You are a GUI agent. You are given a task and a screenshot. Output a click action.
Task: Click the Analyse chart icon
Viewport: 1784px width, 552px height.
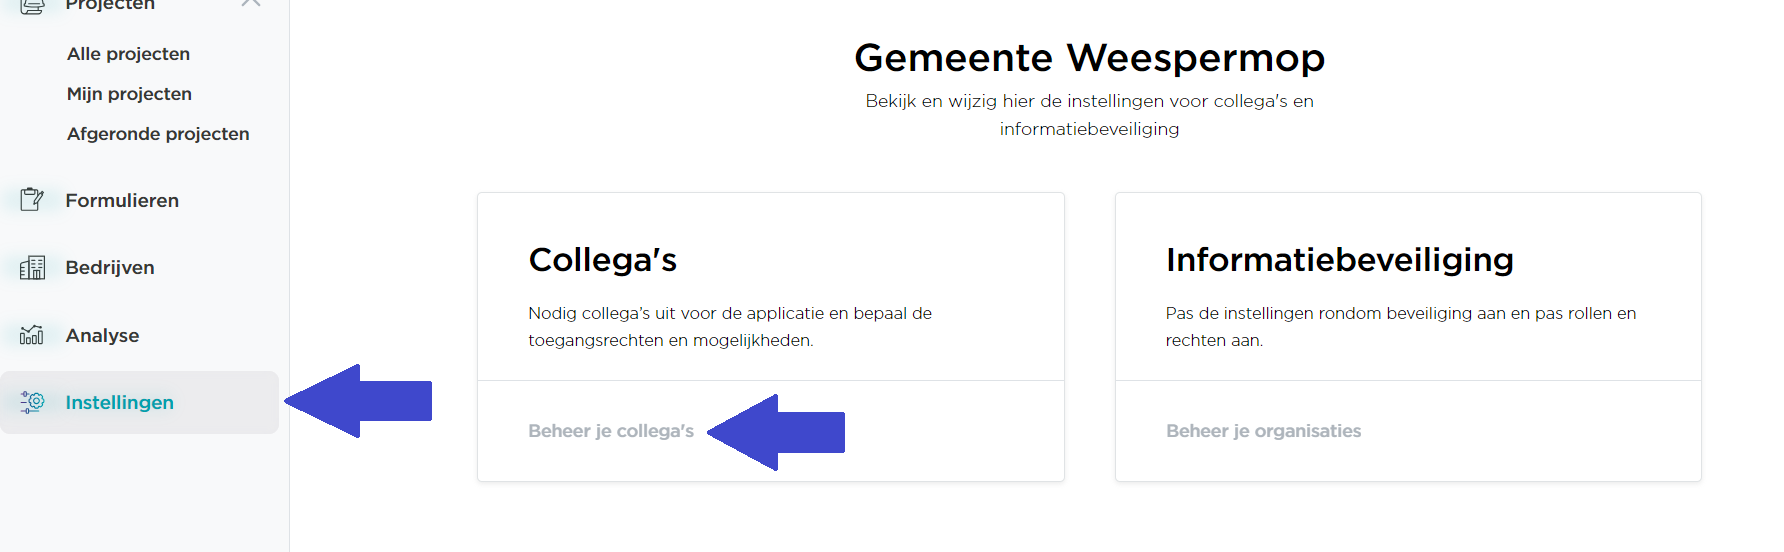[x=32, y=335]
